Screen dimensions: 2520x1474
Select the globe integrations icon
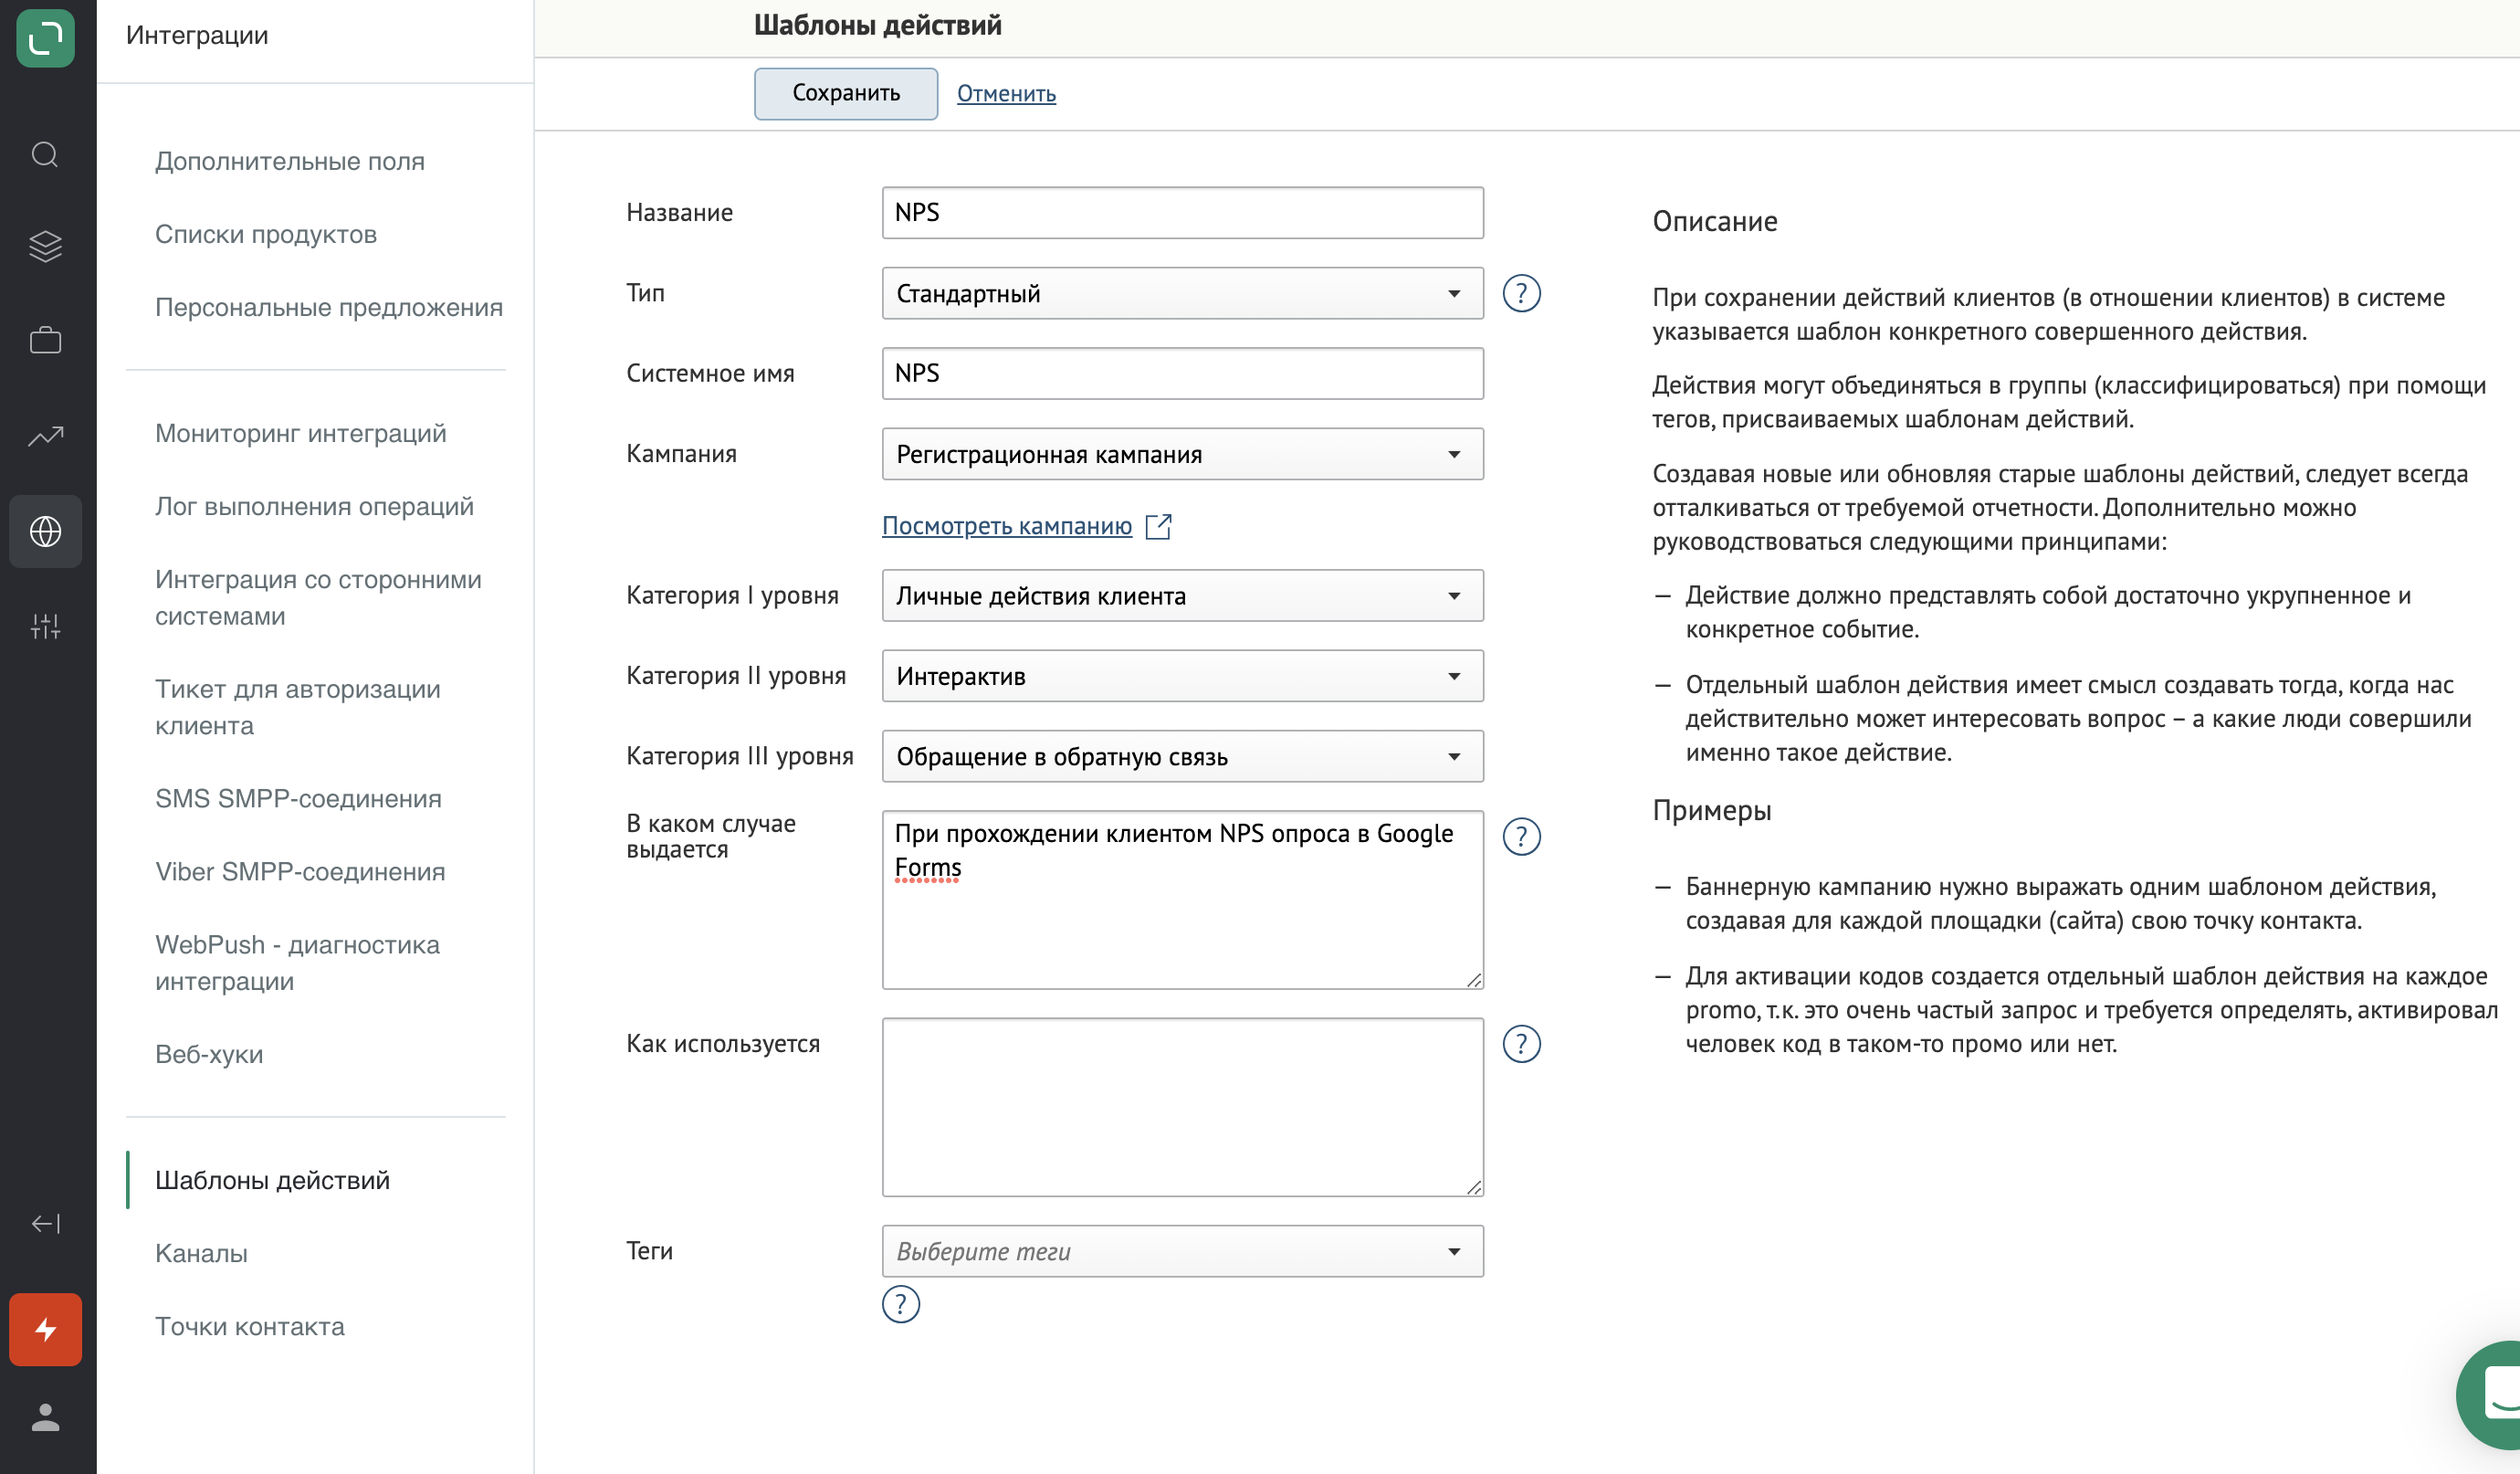click(x=45, y=531)
